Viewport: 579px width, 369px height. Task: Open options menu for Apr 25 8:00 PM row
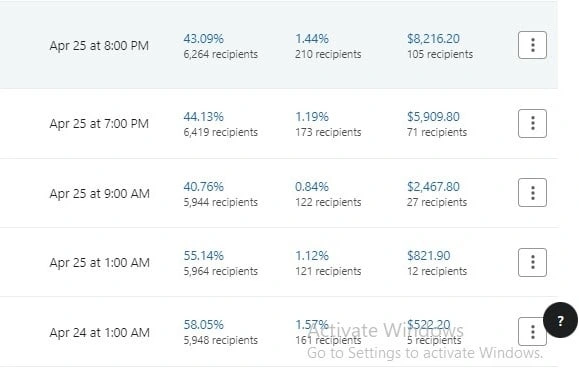pos(532,45)
